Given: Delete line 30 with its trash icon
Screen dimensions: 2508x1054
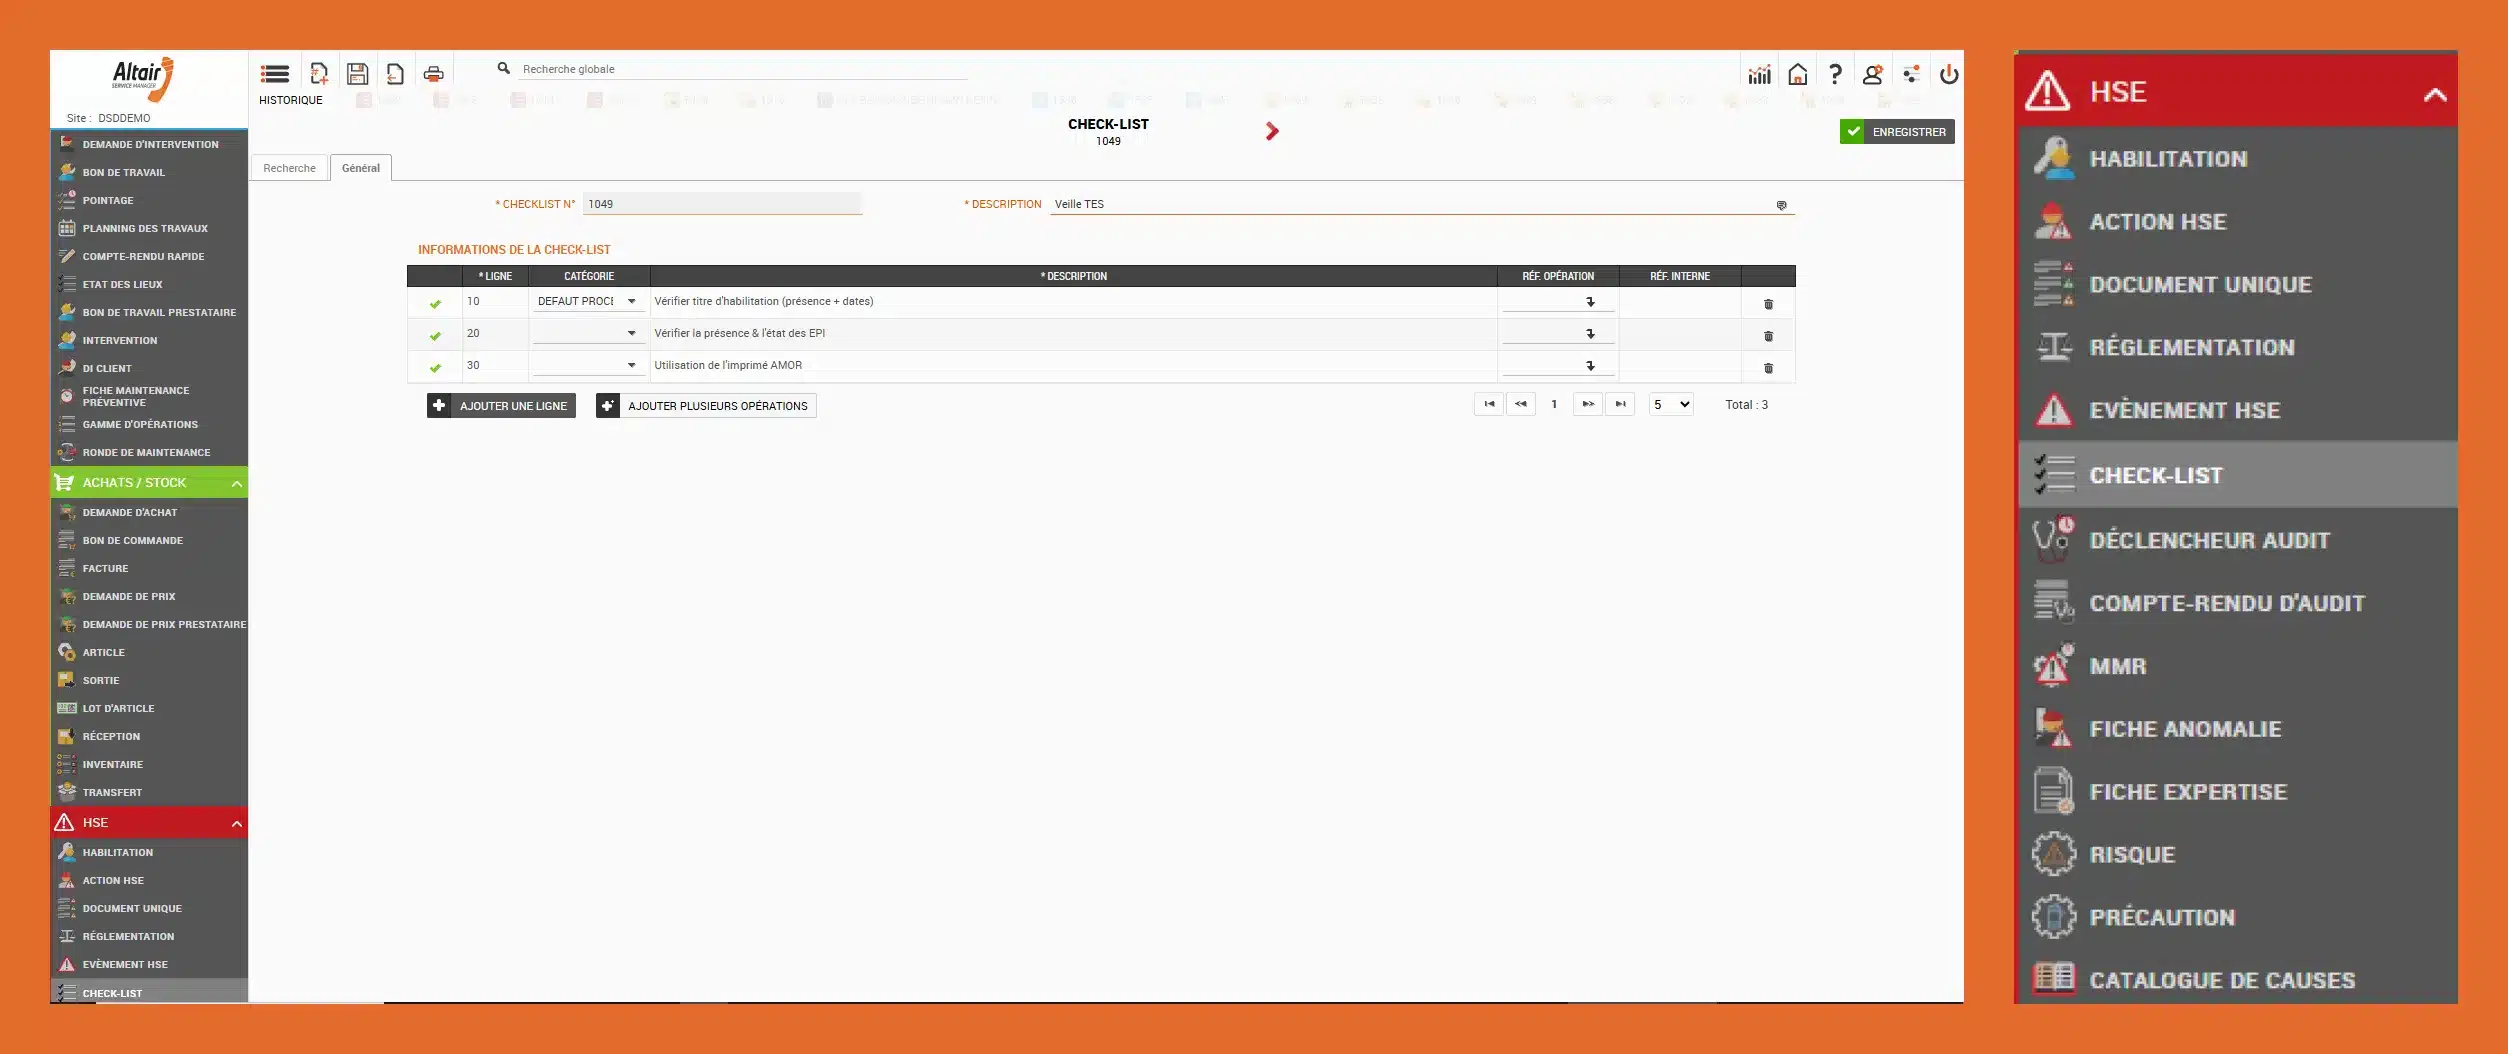Looking at the screenshot, I should click(1768, 368).
